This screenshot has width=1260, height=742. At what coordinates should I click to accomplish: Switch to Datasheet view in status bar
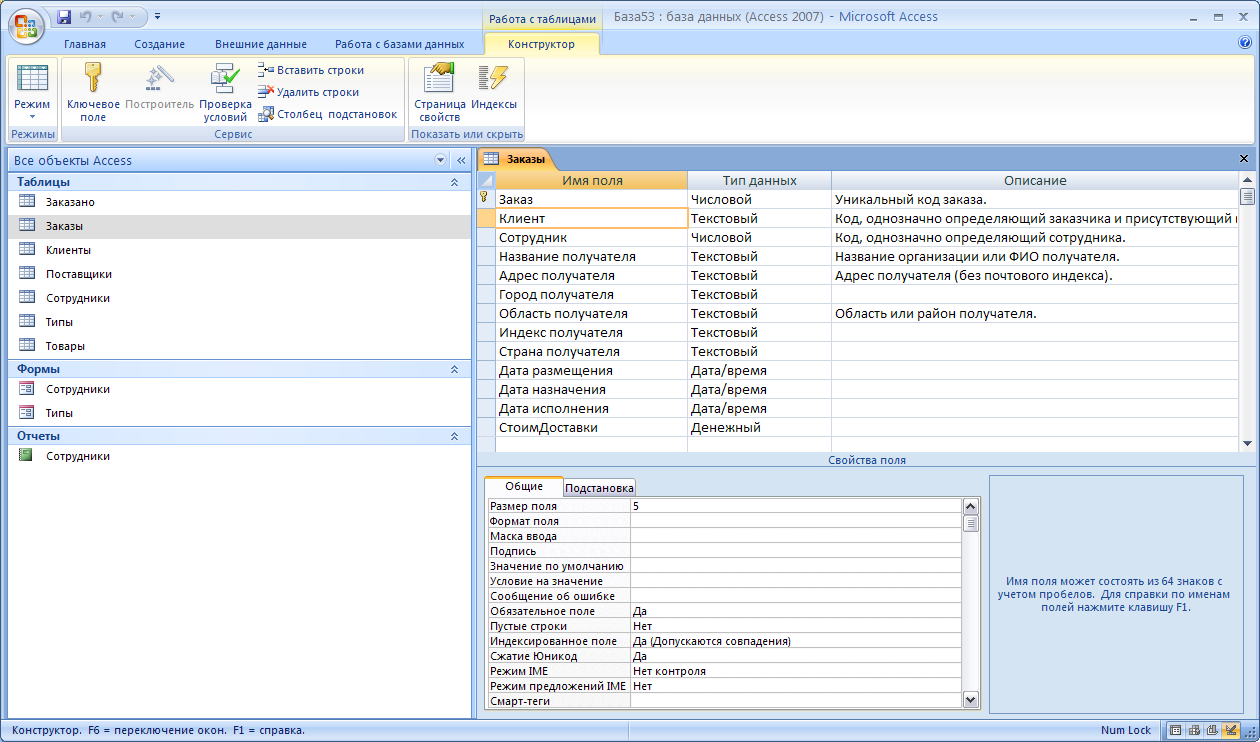click(1176, 731)
